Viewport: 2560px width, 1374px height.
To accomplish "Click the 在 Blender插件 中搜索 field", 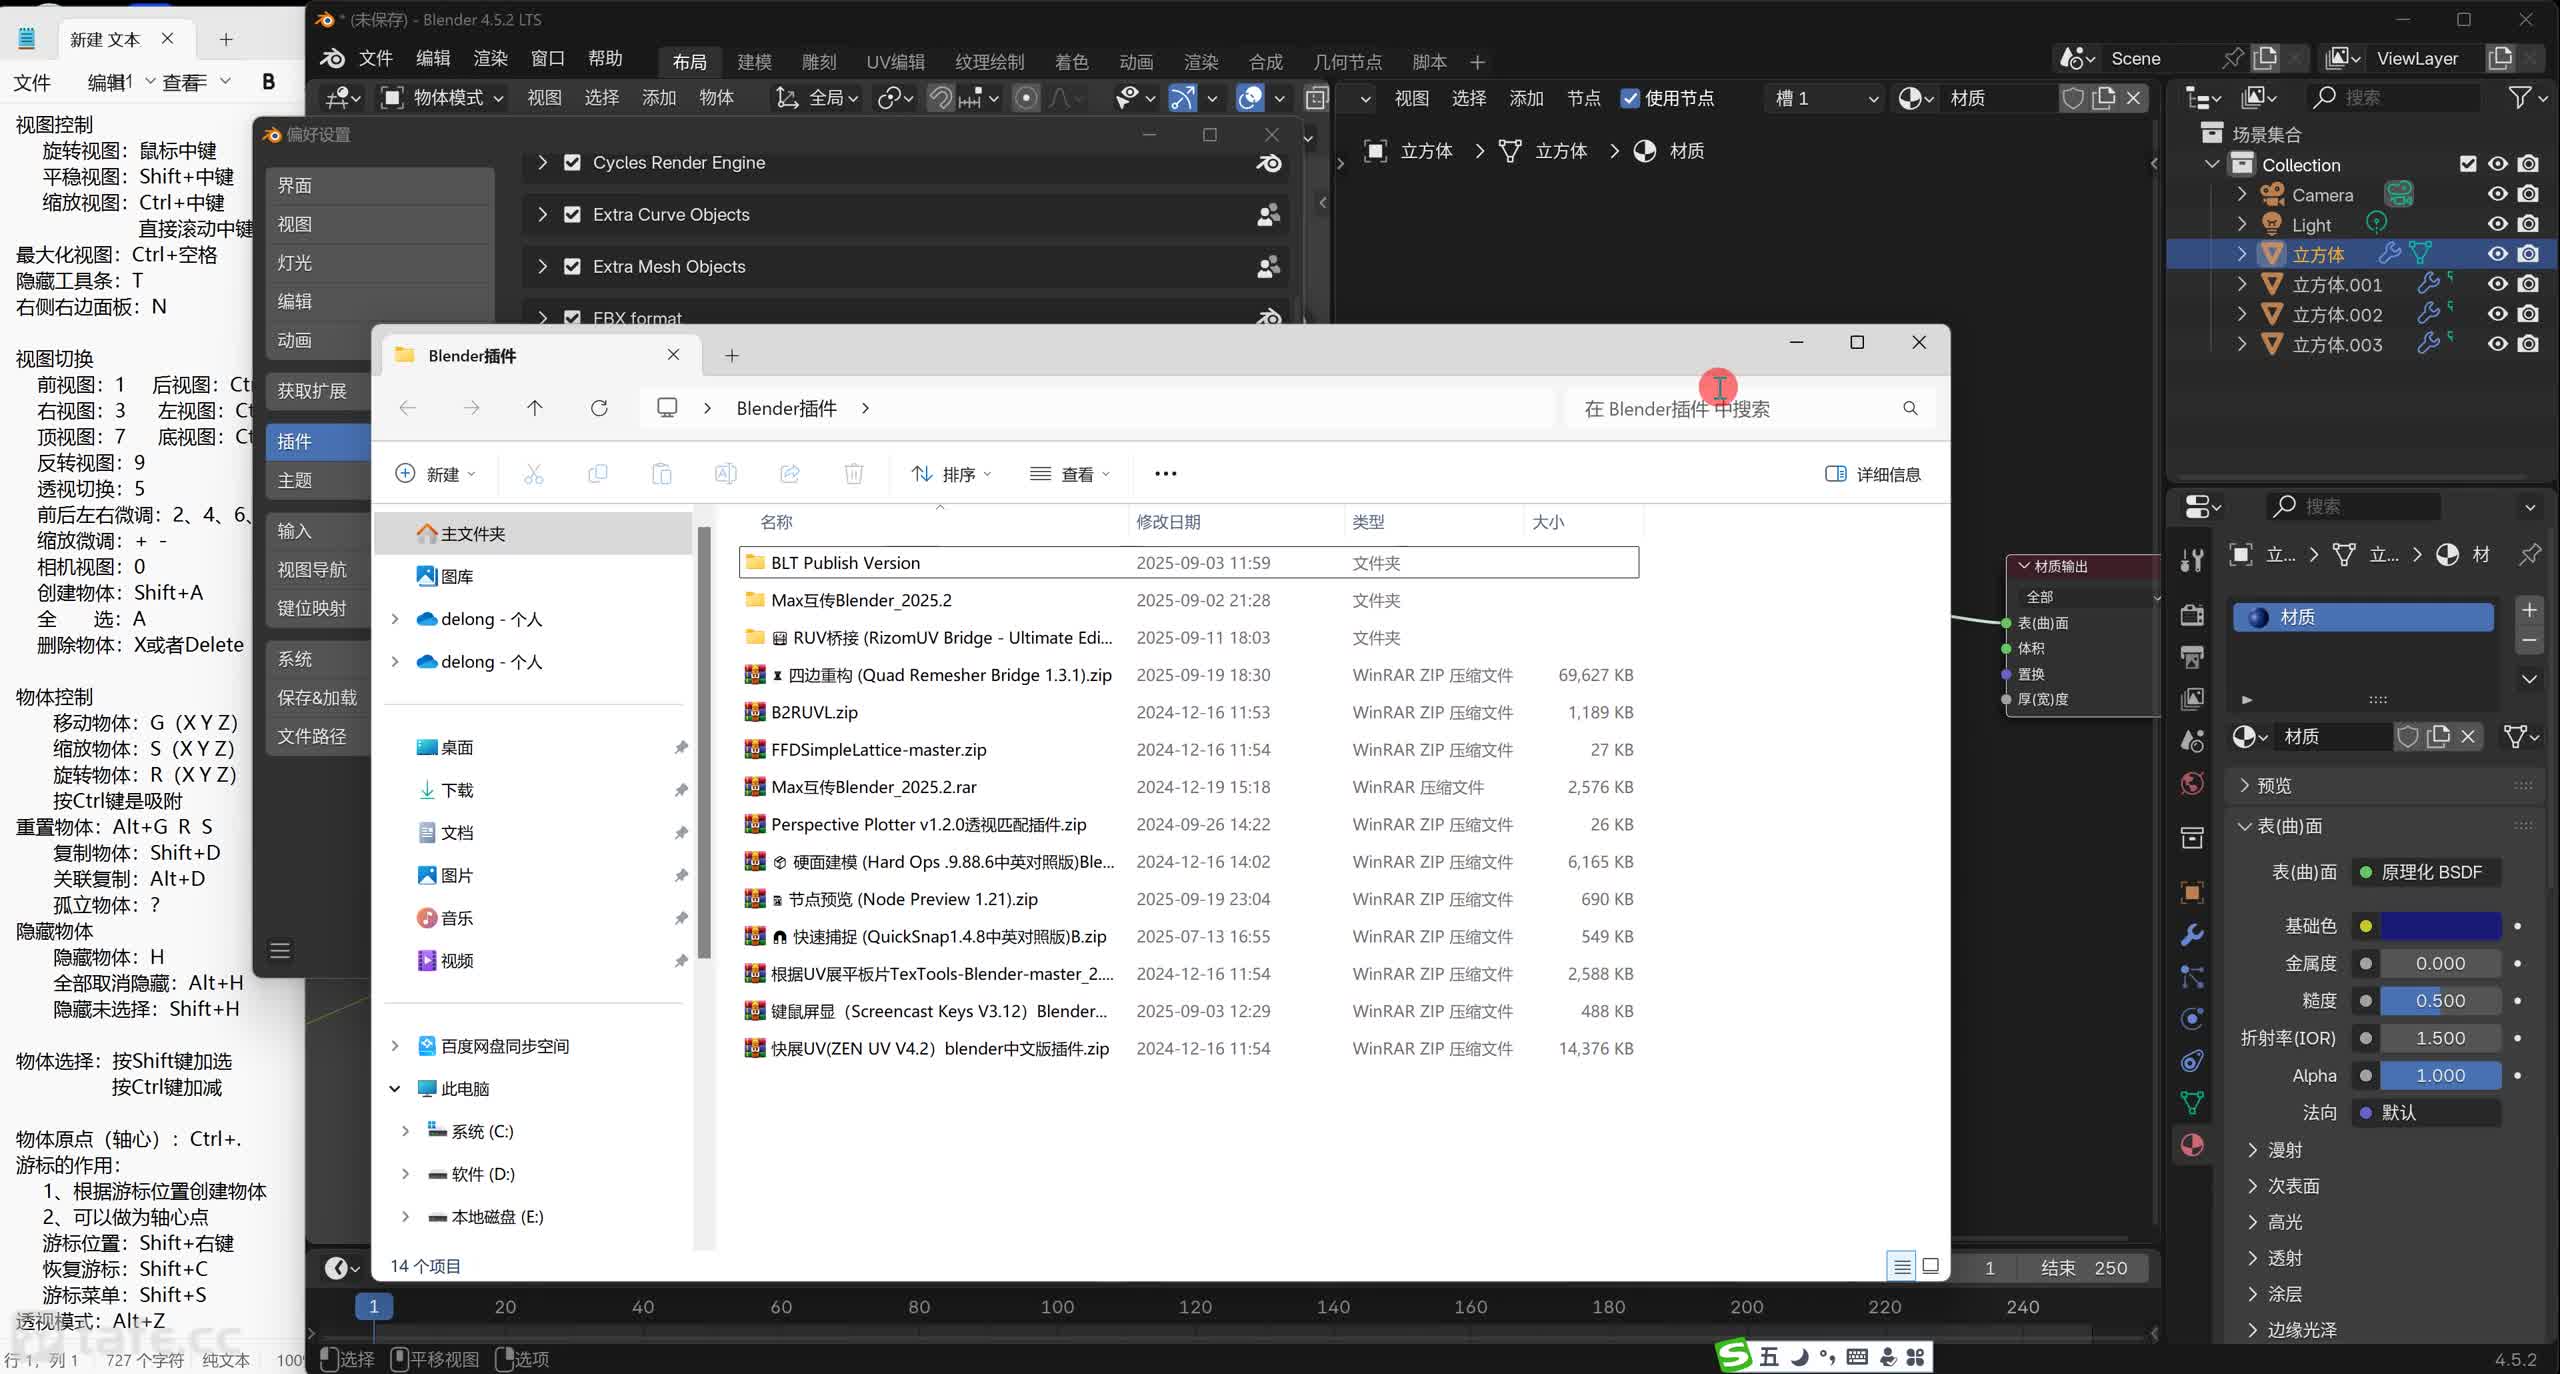I will [x=1735, y=409].
